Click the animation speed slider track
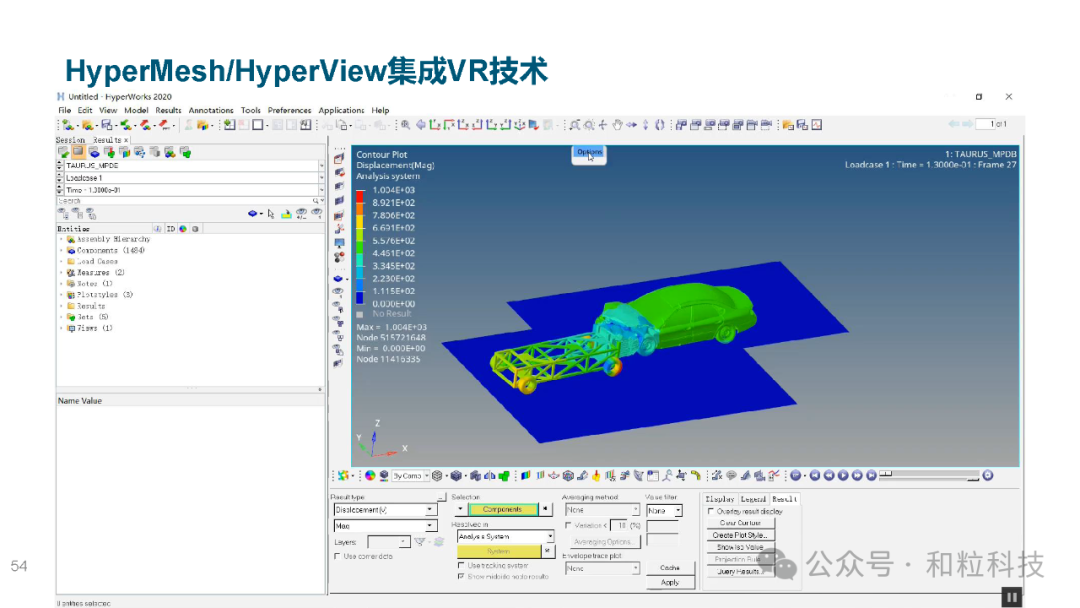 (929, 475)
